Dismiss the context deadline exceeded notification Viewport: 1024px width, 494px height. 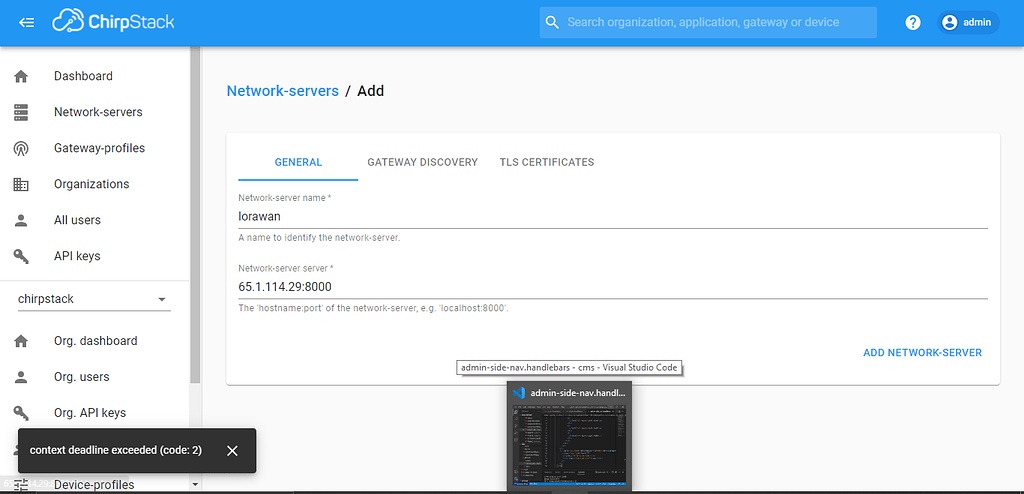pyautogui.click(x=232, y=451)
